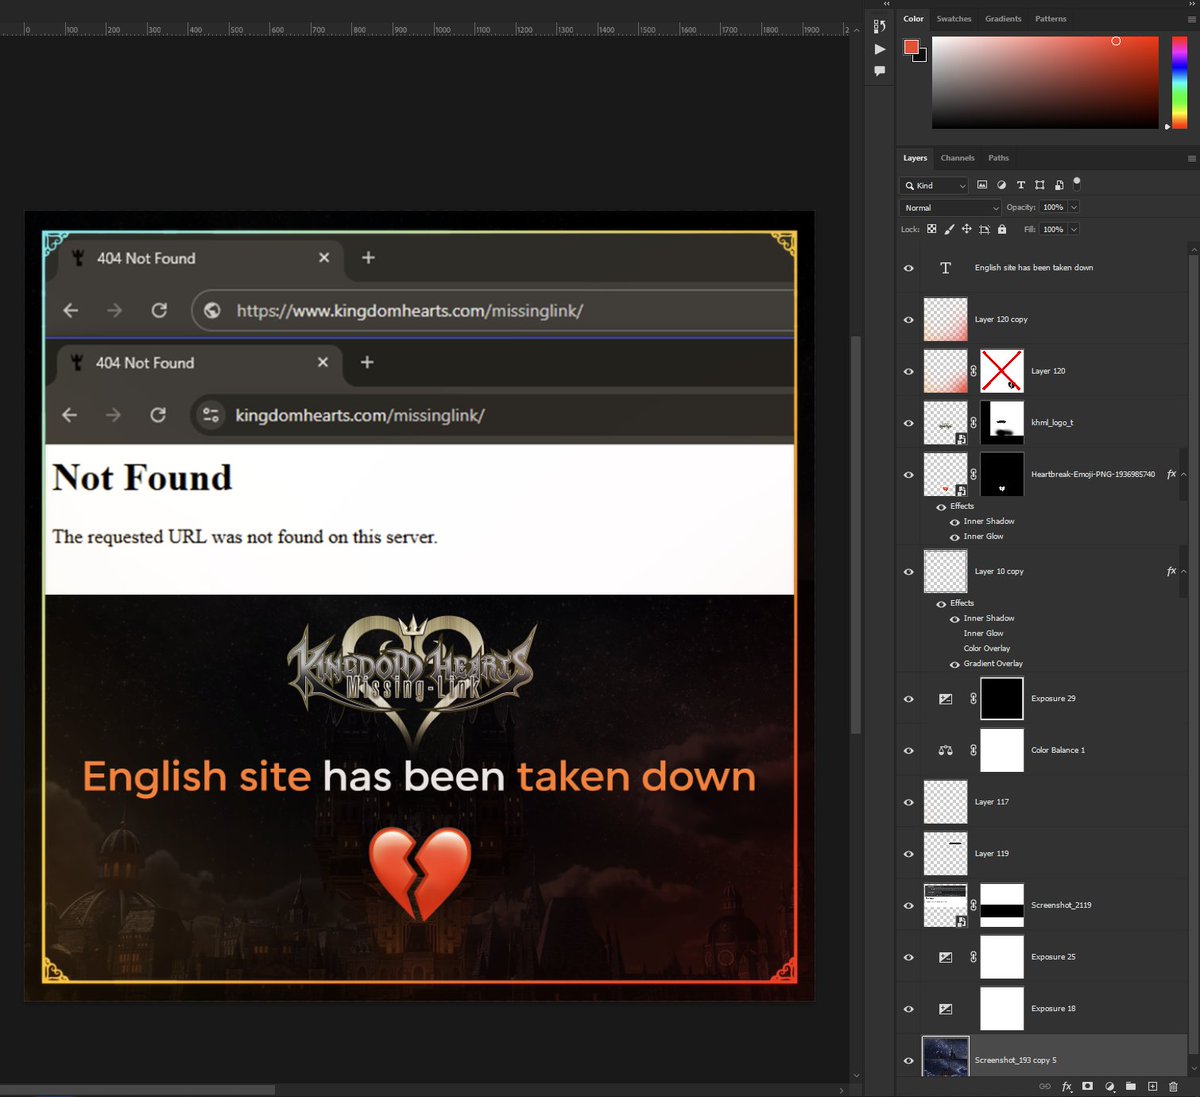Click the canvas vertical scrollbar
This screenshot has width=1200, height=1097.
(x=855, y=535)
